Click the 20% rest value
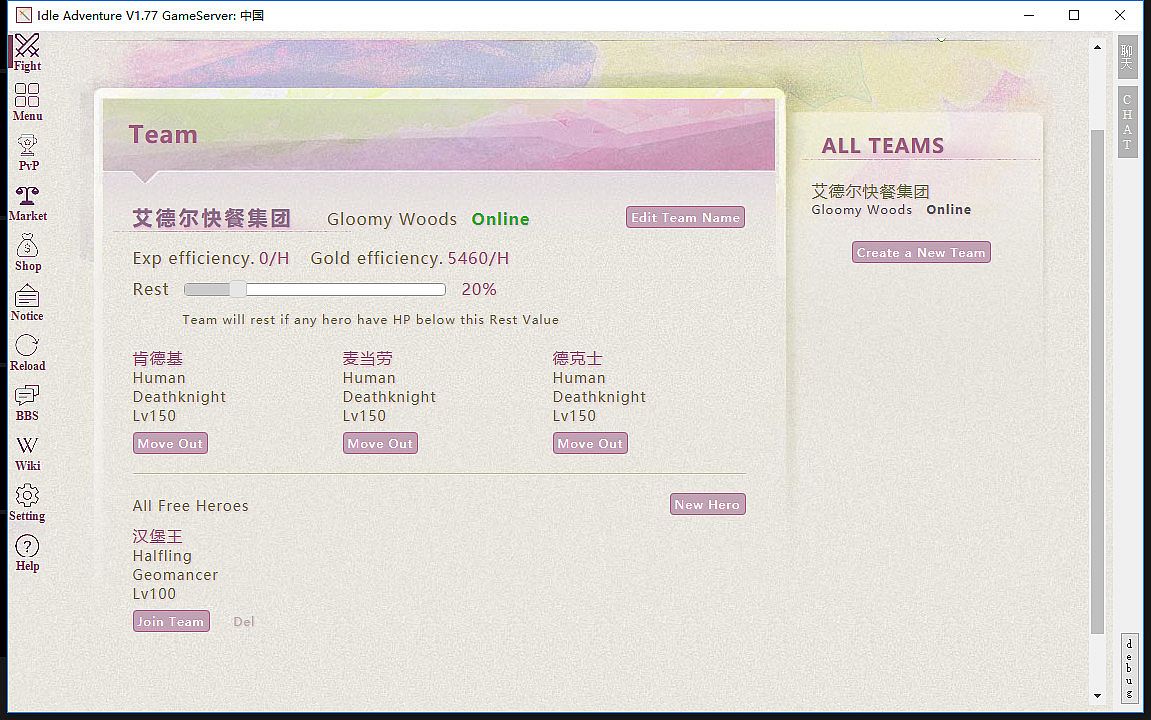This screenshot has height=720, width=1151. pyautogui.click(x=479, y=289)
